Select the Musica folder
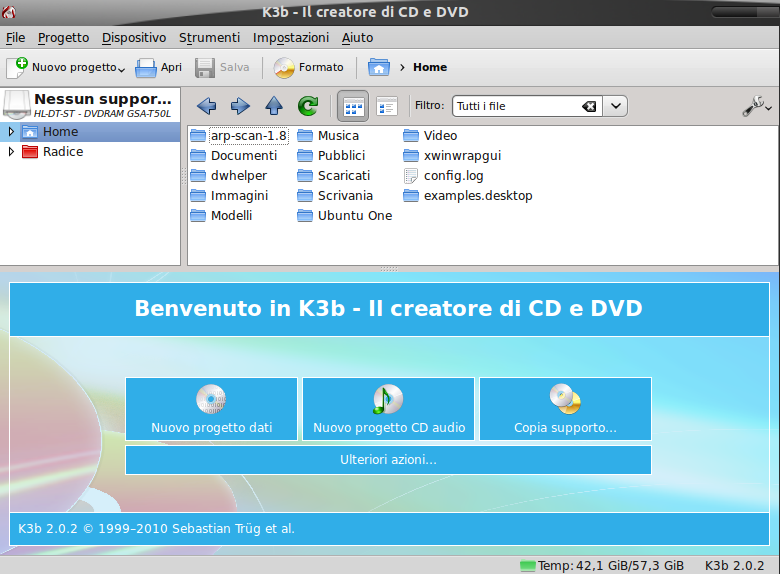This screenshot has height=574, width=780. [328, 135]
